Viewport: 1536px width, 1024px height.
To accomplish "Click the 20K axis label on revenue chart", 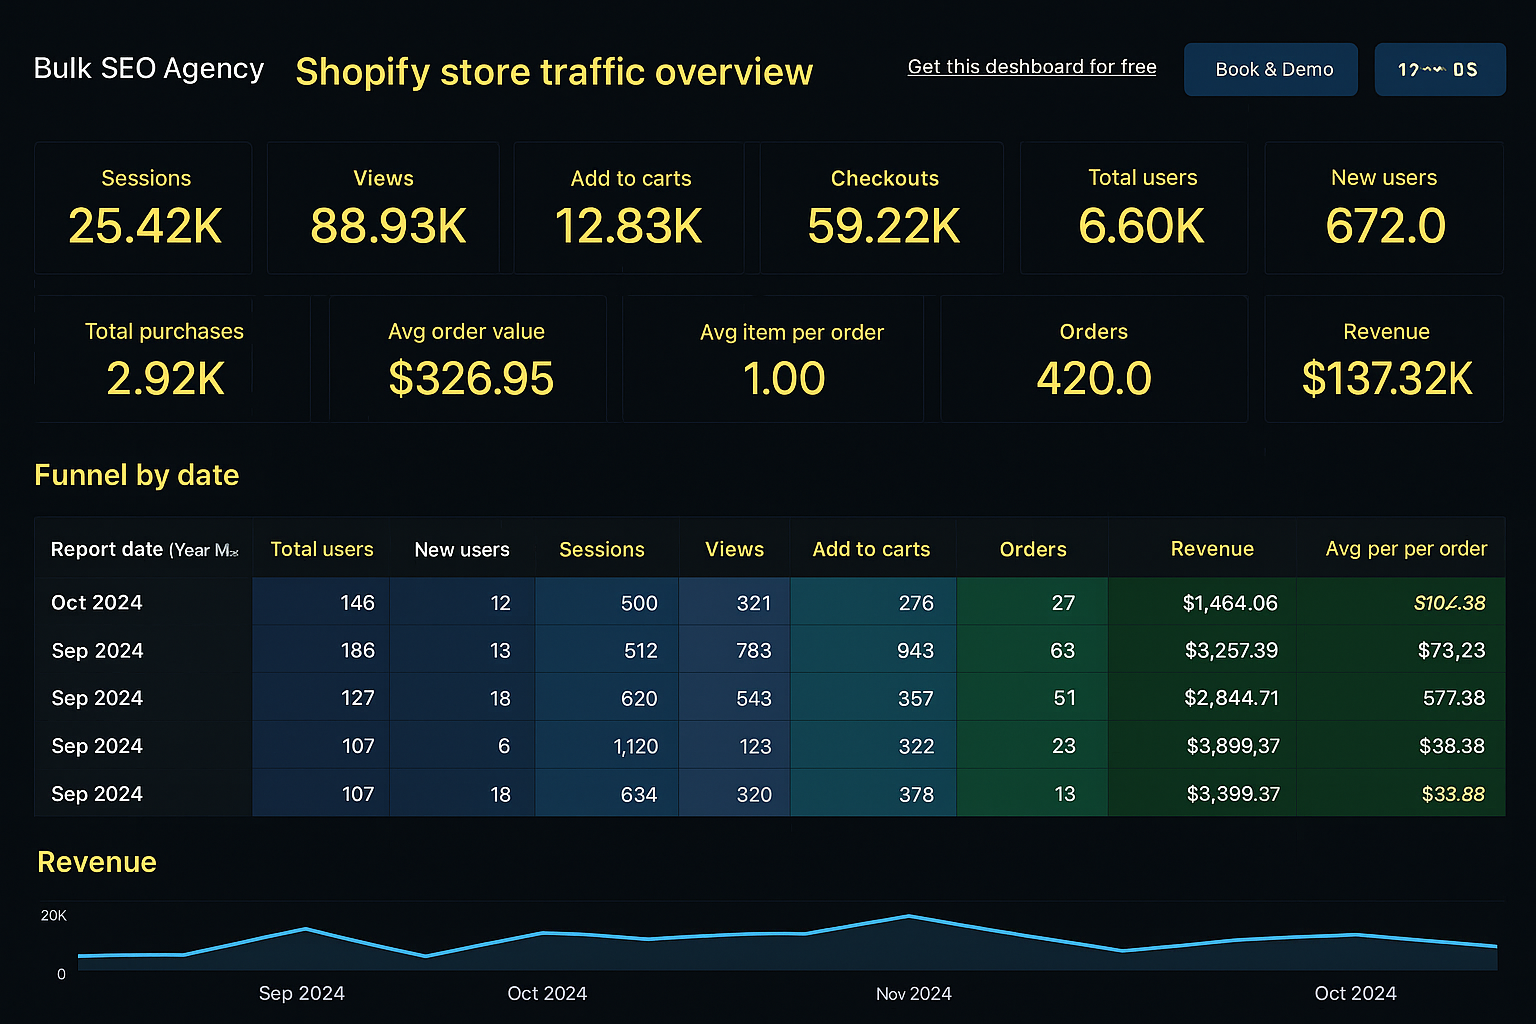I will pyautogui.click(x=54, y=915).
